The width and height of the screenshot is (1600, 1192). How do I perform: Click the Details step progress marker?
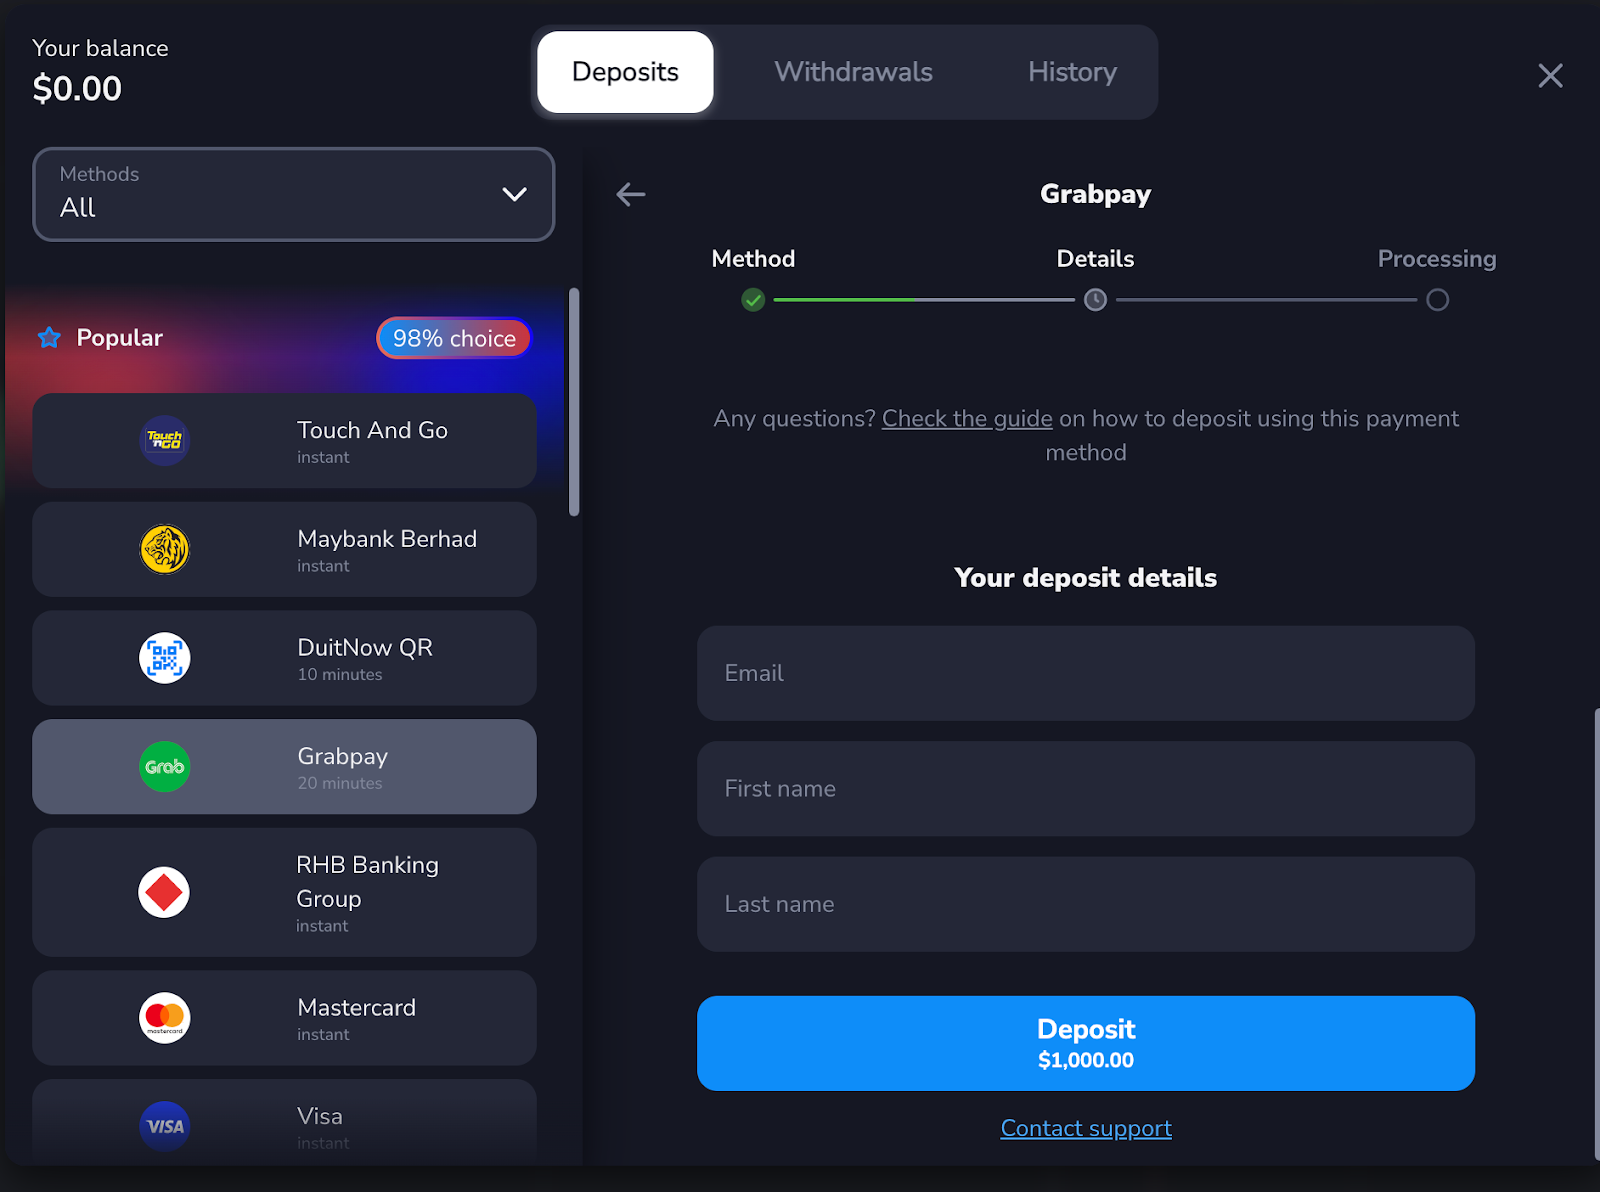point(1095,300)
